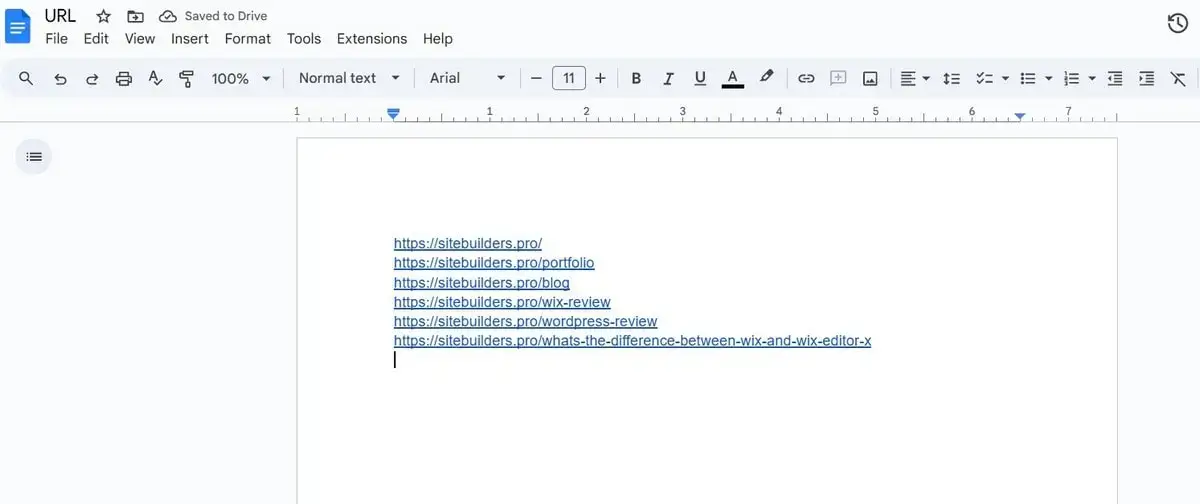Open the wix-and-wix-editor-x difference link
This screenshot has height=504, width=1200.
(633, 341)
